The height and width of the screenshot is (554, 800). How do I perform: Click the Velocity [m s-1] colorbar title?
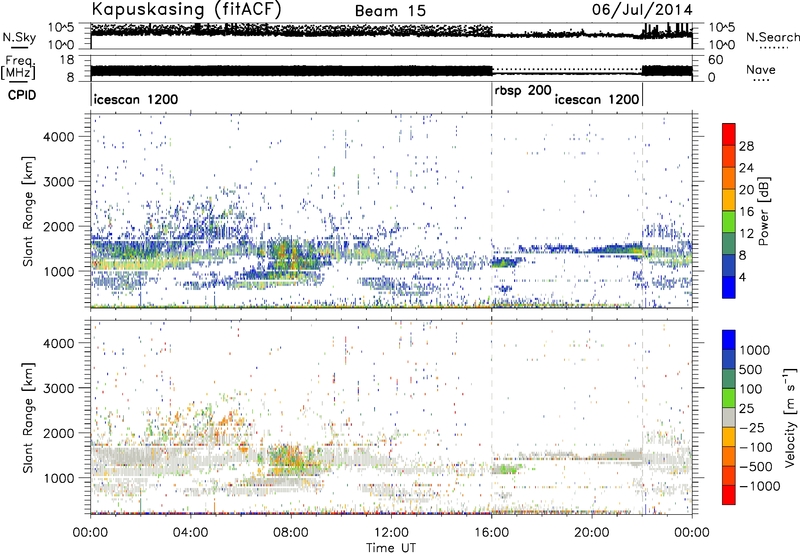click(790, 417)
